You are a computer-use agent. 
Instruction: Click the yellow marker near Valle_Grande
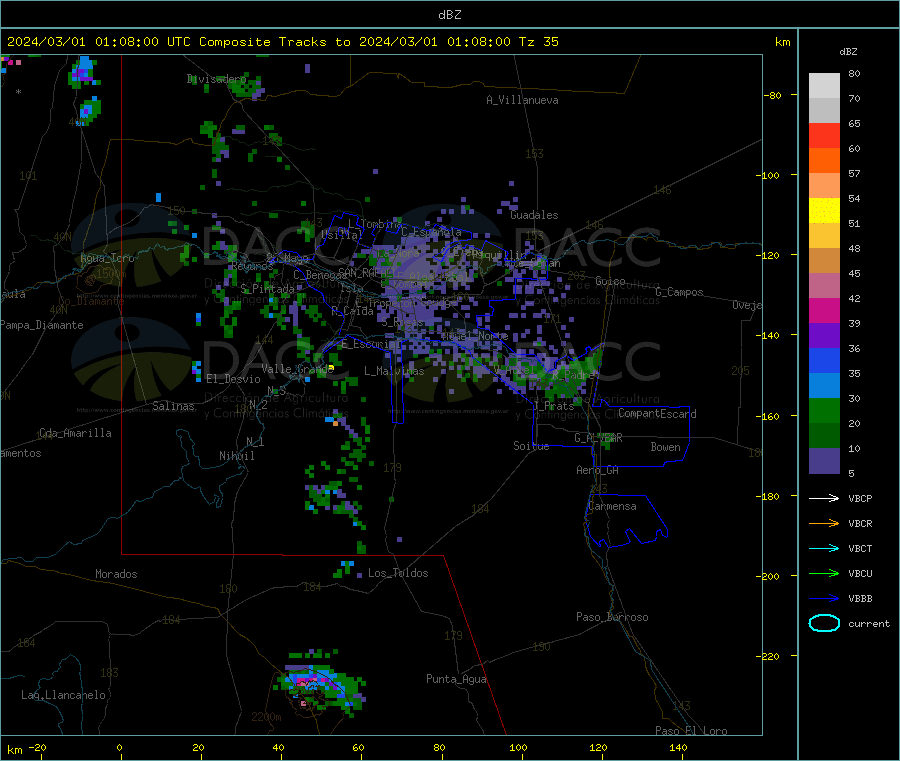331,368
